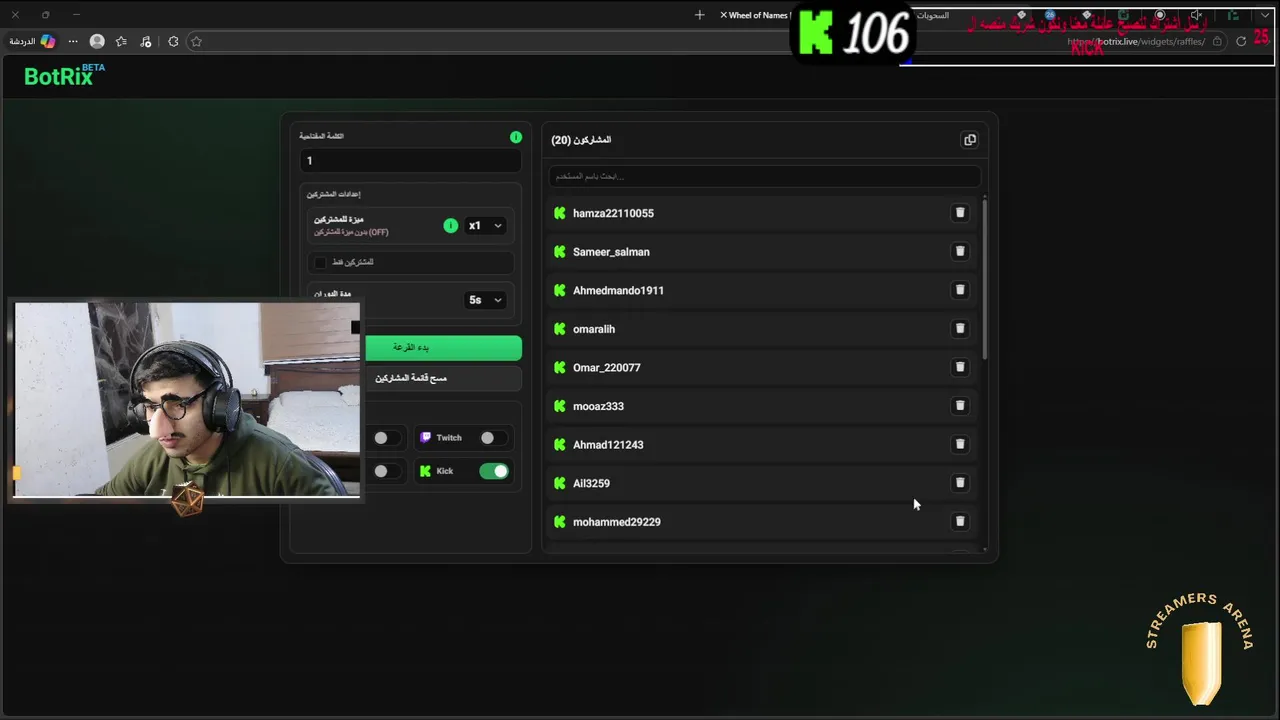The image size is (1280, 720).
Task: Click the المشاركون (20) header text
Action: click(581, 140)
